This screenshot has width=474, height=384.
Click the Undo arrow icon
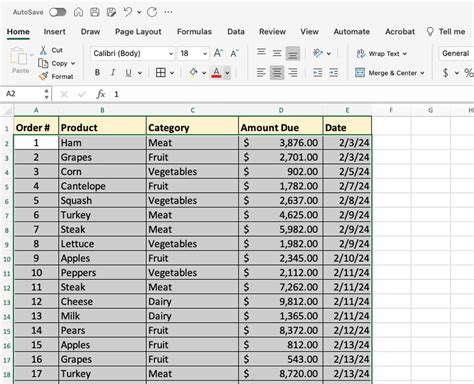point(127,12)
